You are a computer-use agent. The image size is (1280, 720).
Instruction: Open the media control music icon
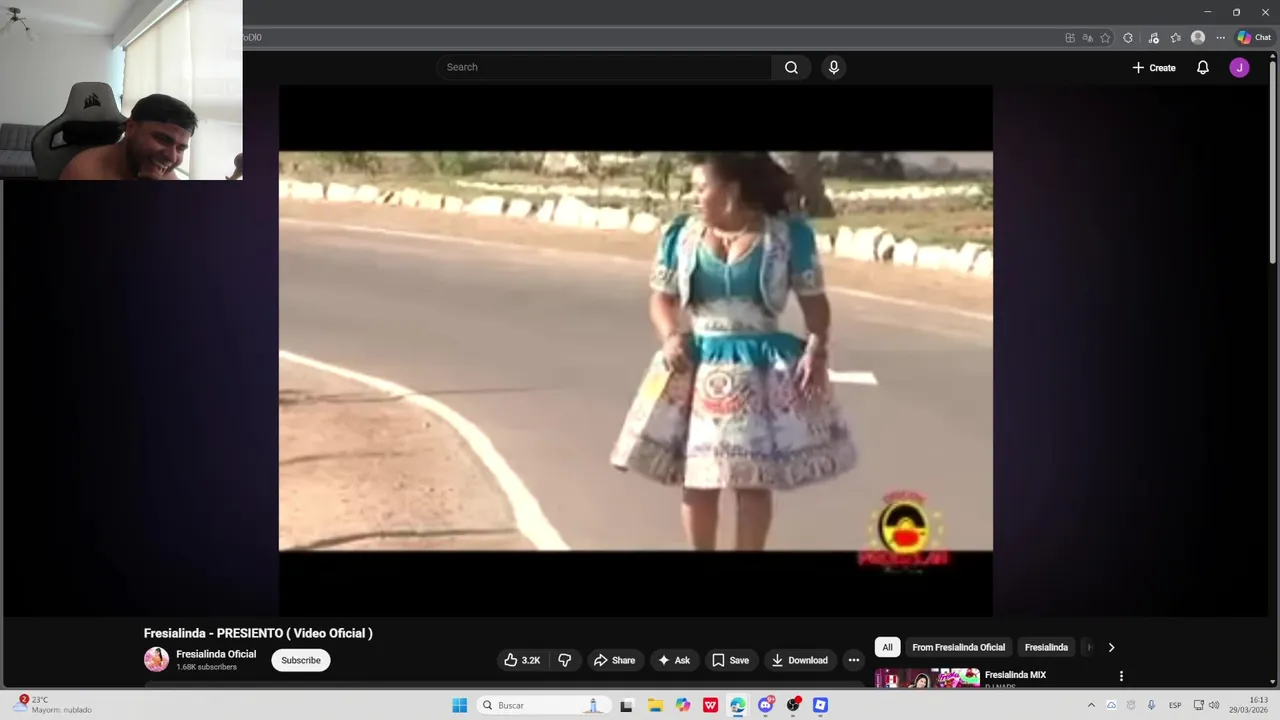[1153, 38]
